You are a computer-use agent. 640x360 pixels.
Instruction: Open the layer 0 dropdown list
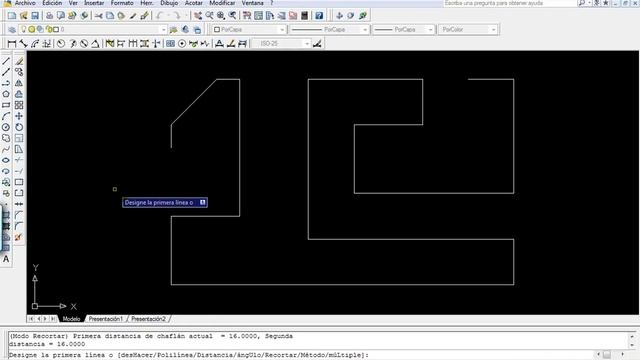tap(163, 30)
